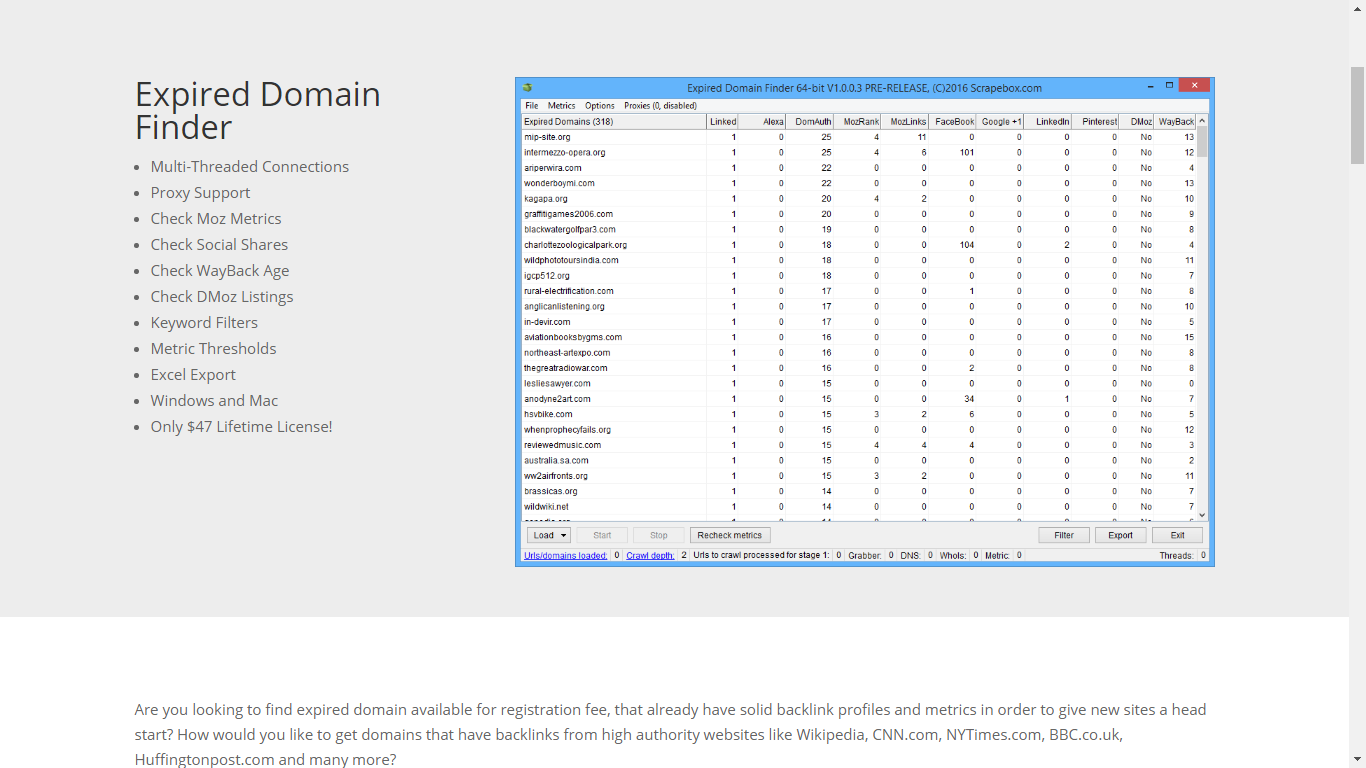
Task: Sort by the Google +1 column header
Action: (1000, 121)
